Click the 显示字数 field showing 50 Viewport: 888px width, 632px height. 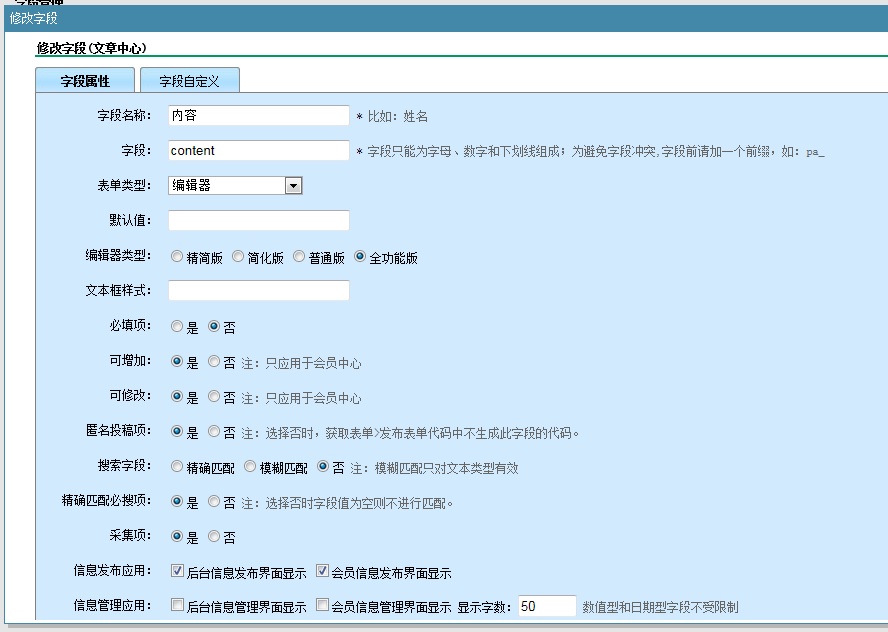click(547, 606)
